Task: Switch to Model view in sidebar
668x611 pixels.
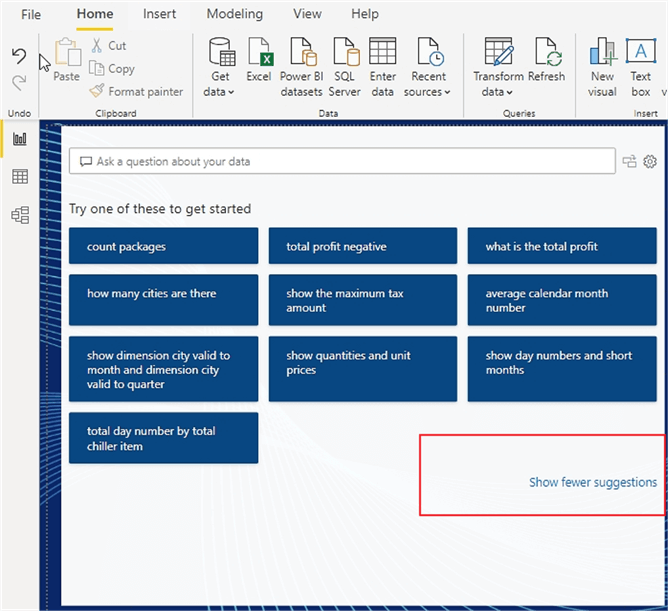Action: tap(20, 215)
